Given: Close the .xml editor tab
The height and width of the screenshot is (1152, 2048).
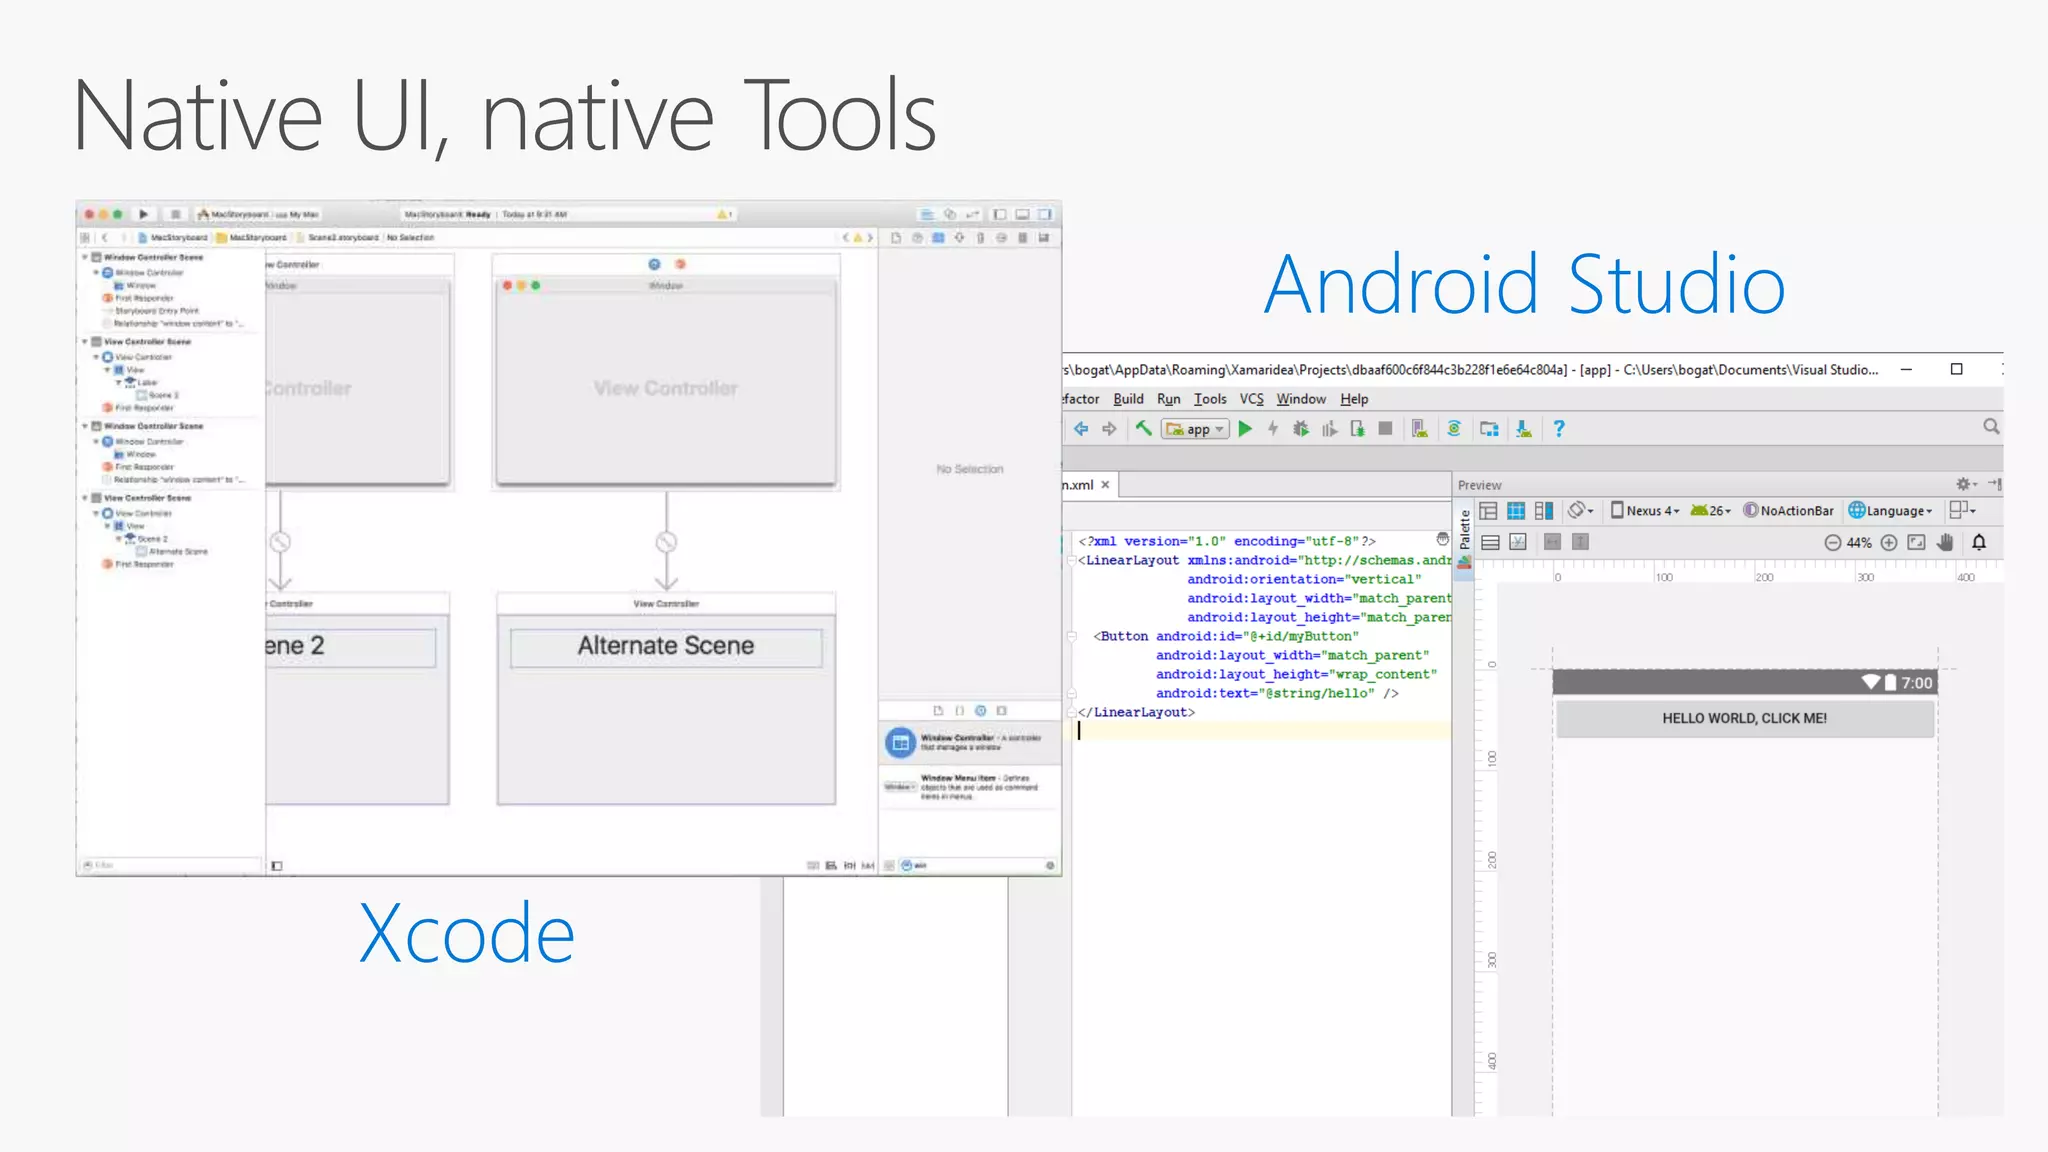Looking at the screenshot, I should pos(1105,485).
